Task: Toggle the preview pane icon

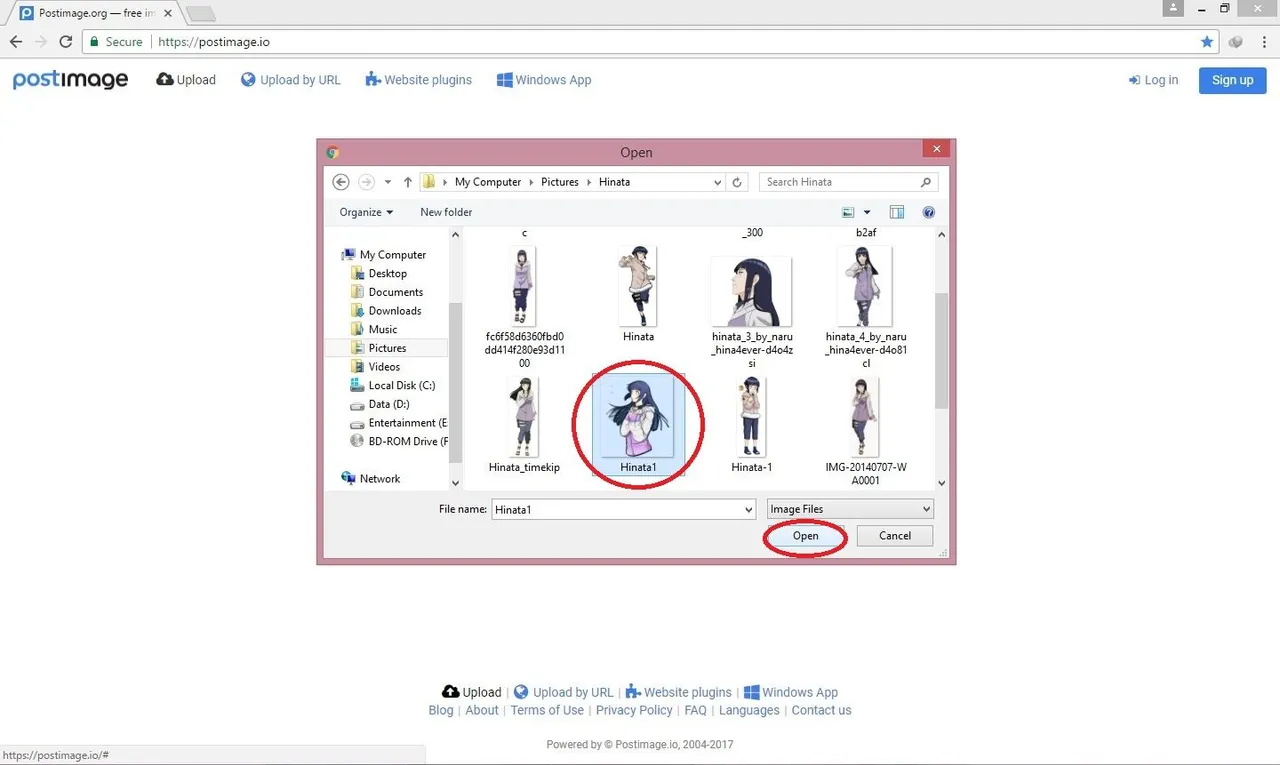Action: 897,212
